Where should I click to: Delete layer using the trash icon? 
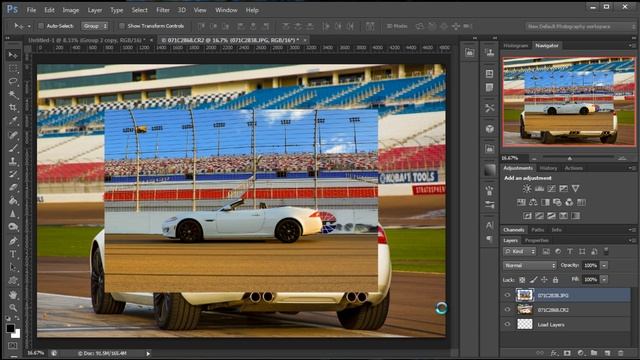click(x=620, y=353)
